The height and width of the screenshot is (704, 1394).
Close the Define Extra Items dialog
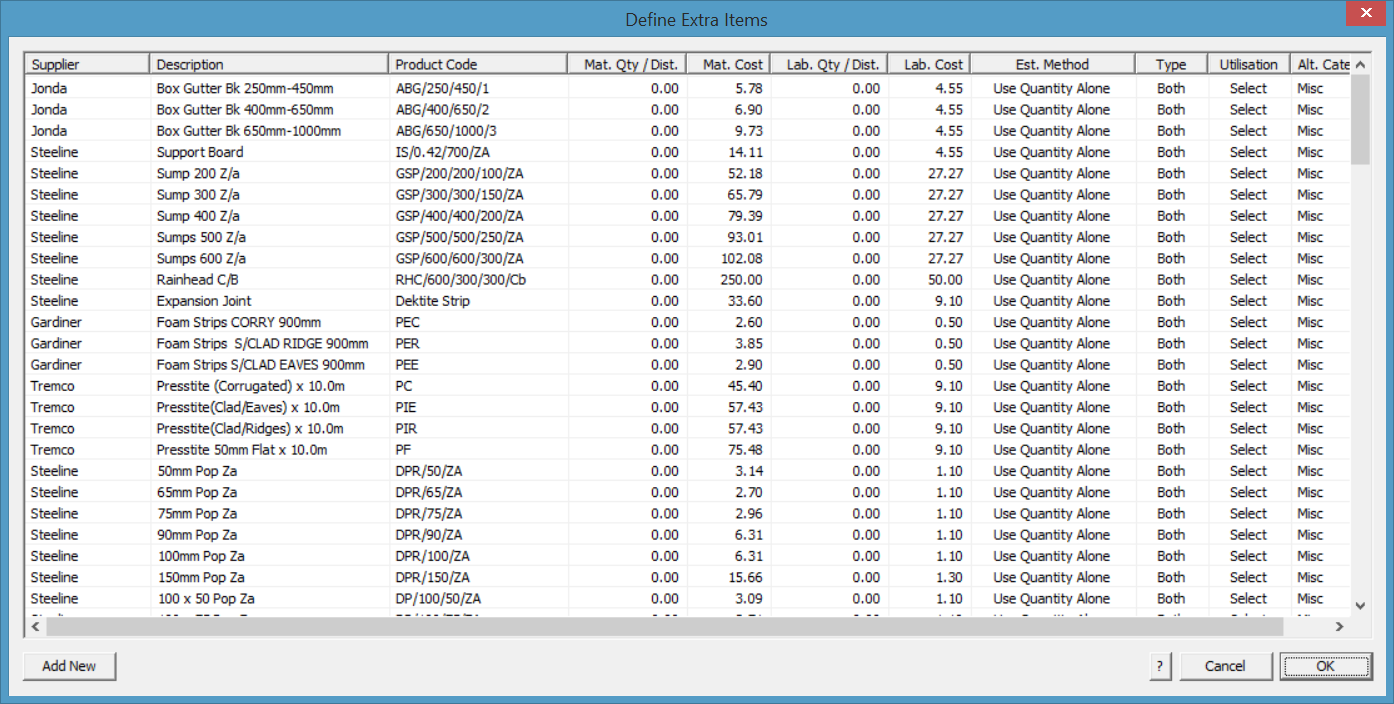tap(1365, 15)
